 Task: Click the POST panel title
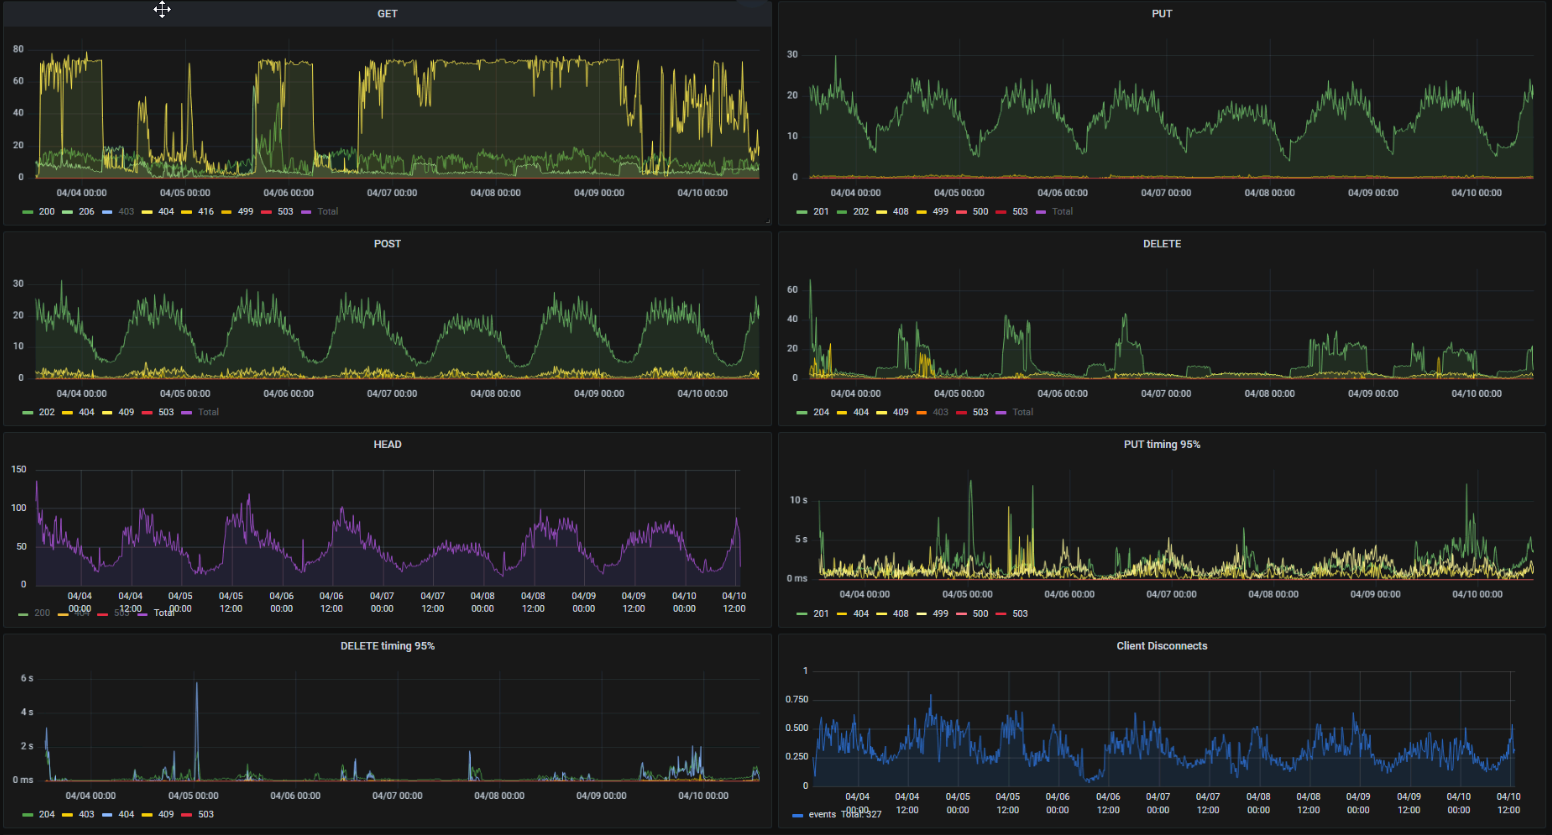pyautogui.click(x=387, y=244)
